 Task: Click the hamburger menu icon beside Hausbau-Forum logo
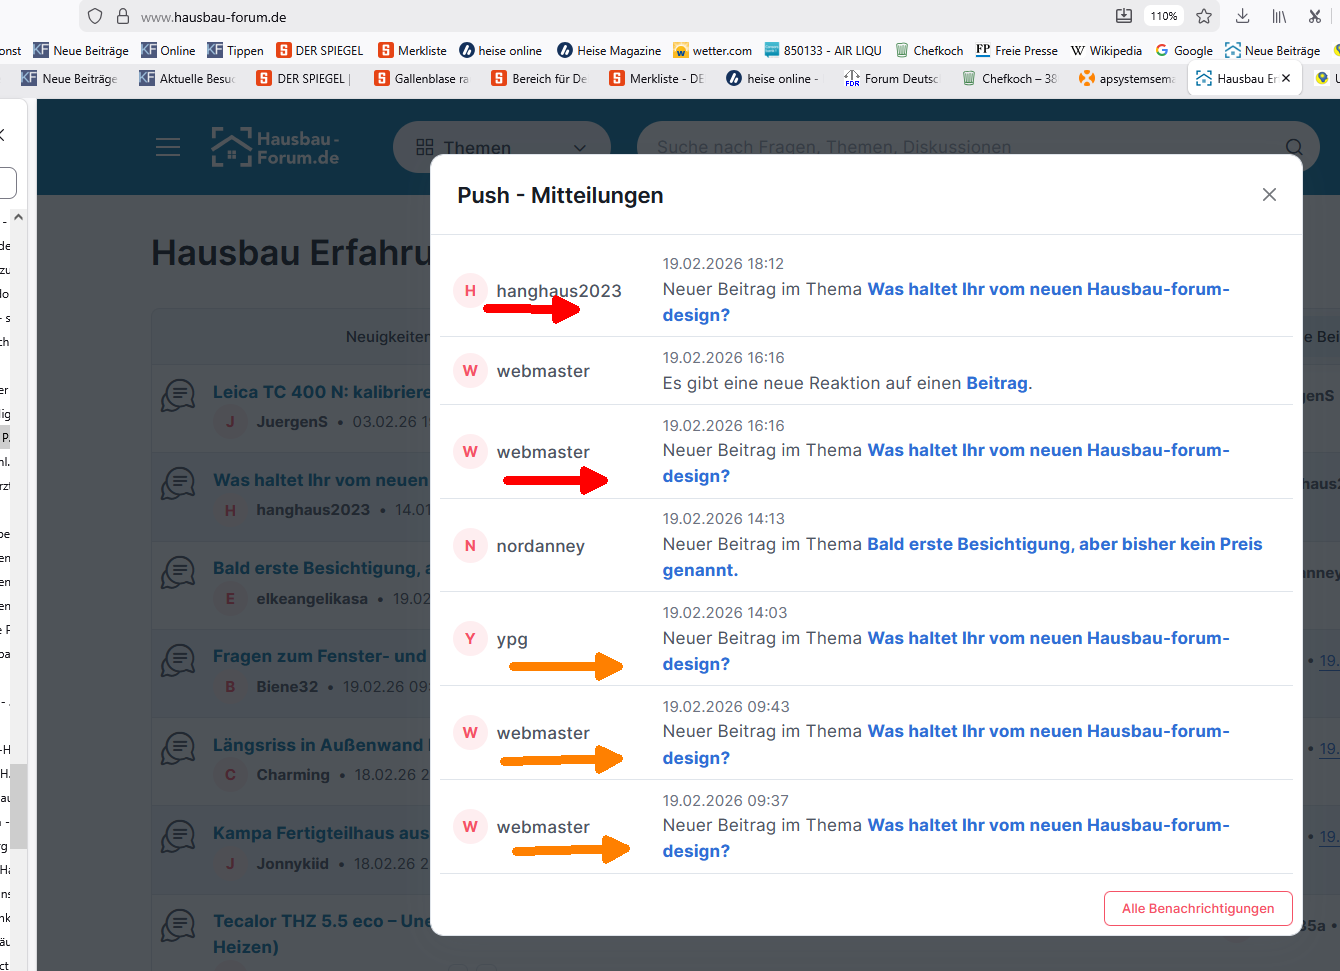(168, 147)
